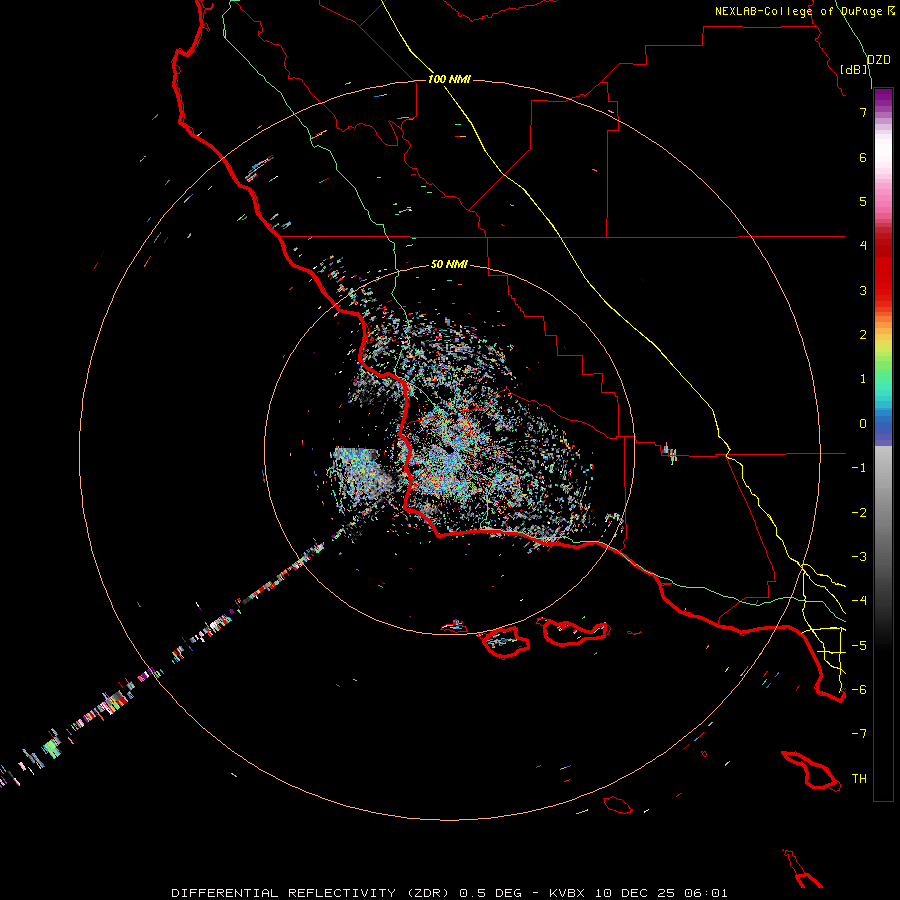Click the -2 dB label on the legend

(859, 513)
